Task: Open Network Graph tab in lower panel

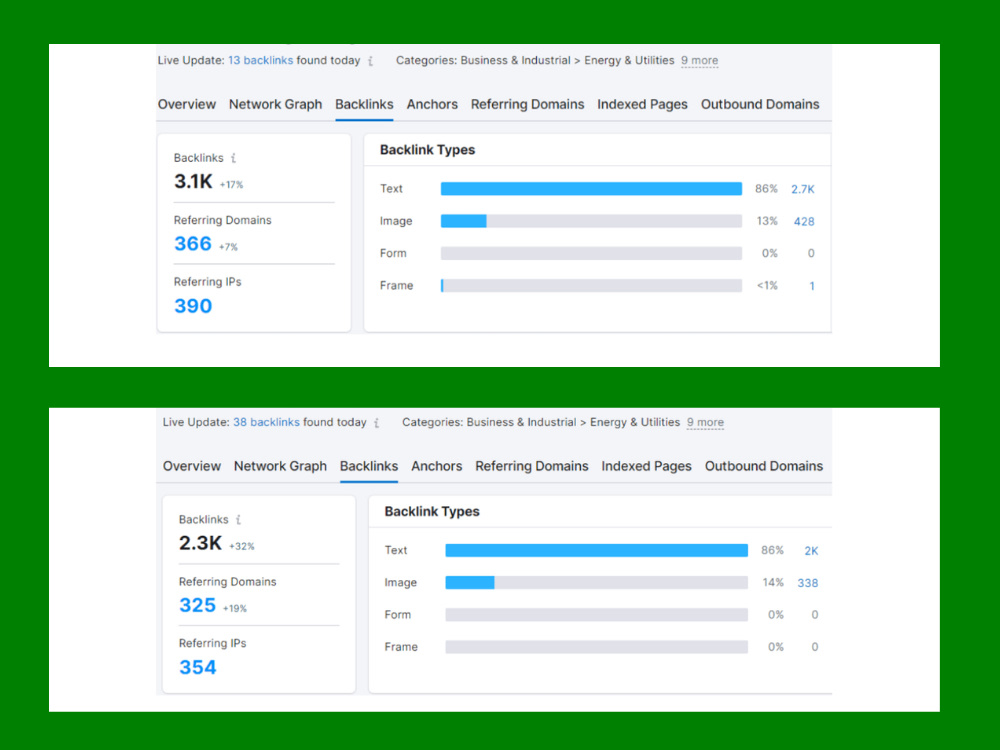Action: 280,466
